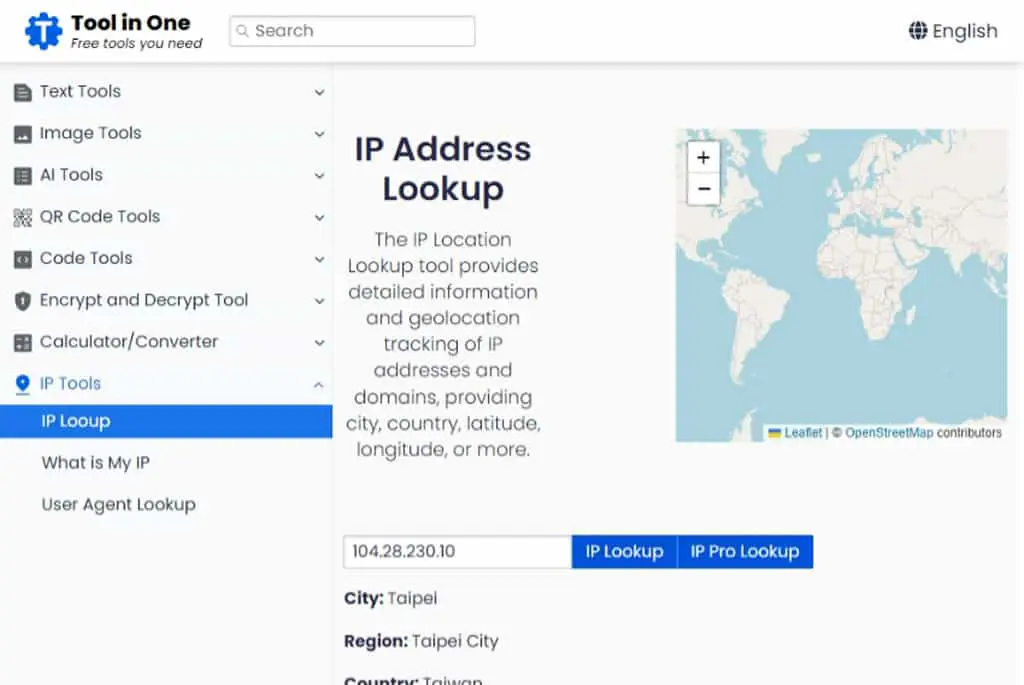Click the Calculator/Converter icon

[22, 343]
